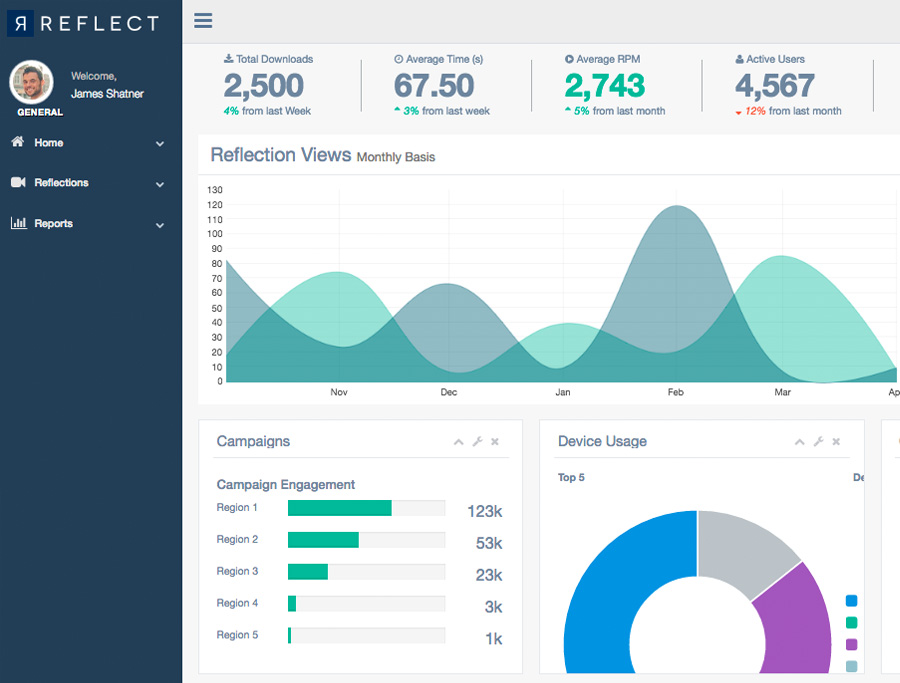Viewport: 900px width, 683px height.
Task: Click the green up arrow by 3%
Action: (397, 109)
